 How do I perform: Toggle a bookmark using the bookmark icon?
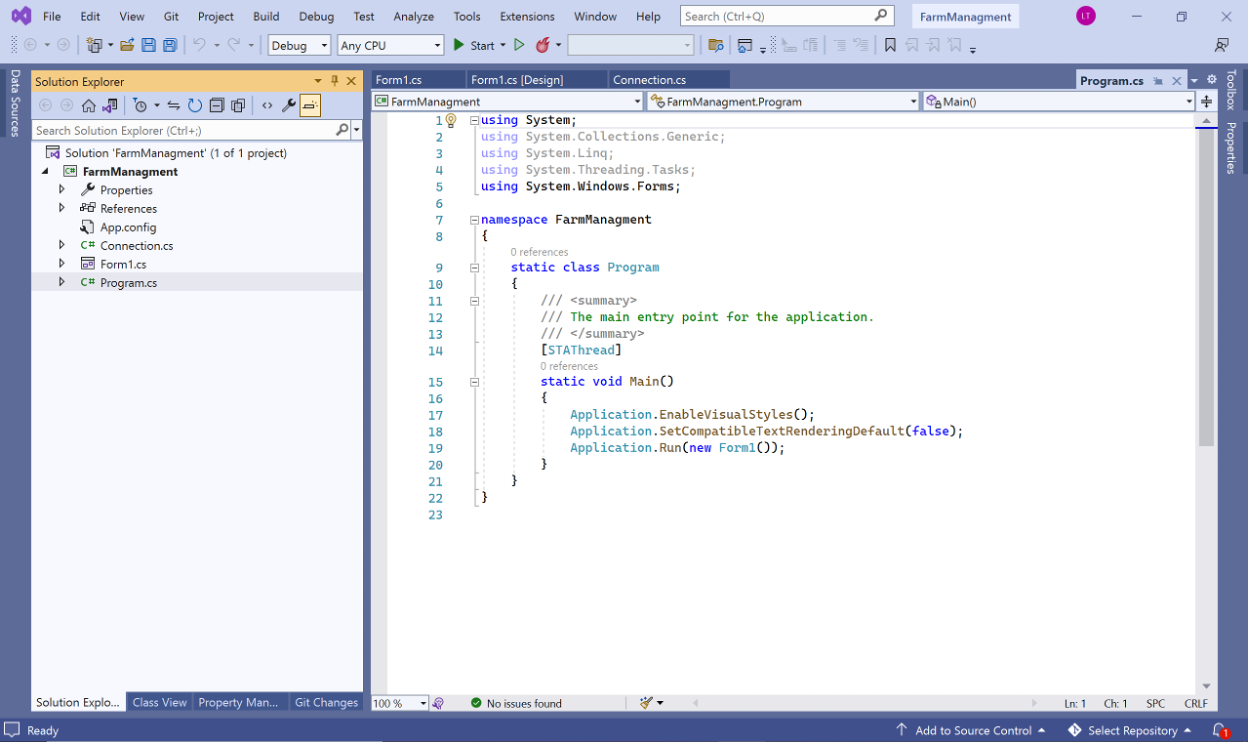coord(890,45)
